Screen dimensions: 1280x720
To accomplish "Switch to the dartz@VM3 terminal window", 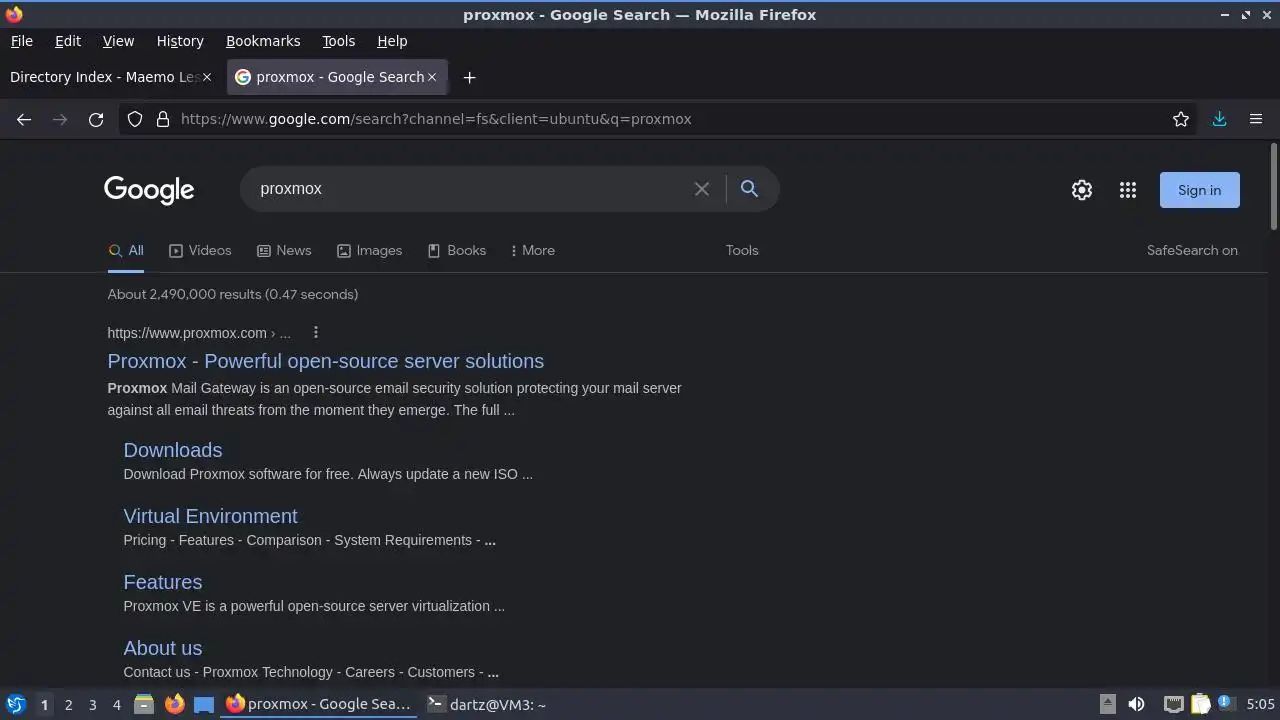I will click(487, 704).
